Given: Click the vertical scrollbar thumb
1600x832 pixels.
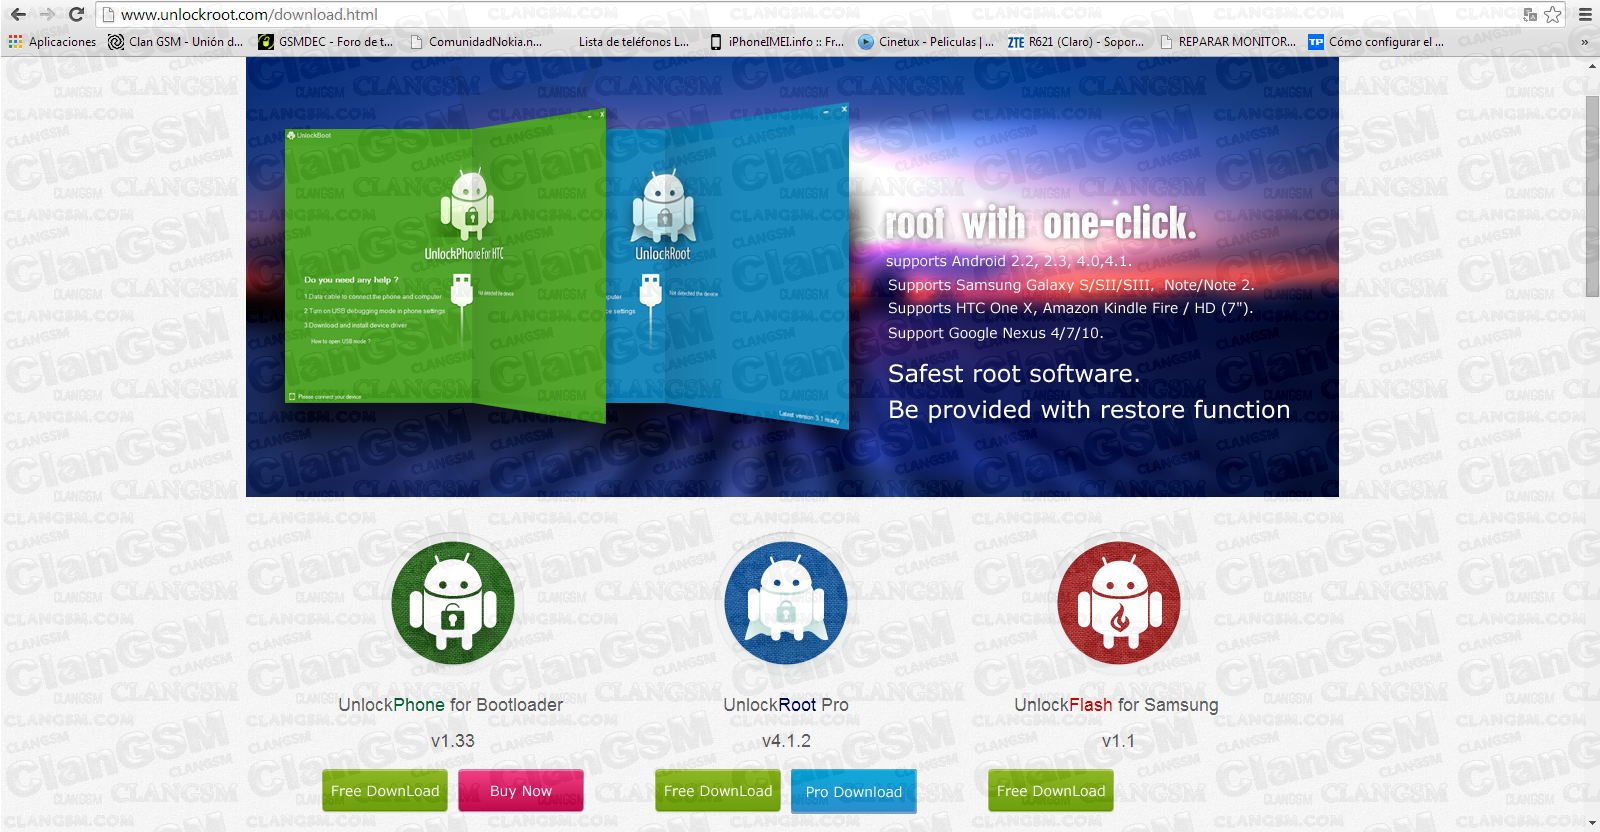Looking at the screenshot, I should coord(1592,196).
